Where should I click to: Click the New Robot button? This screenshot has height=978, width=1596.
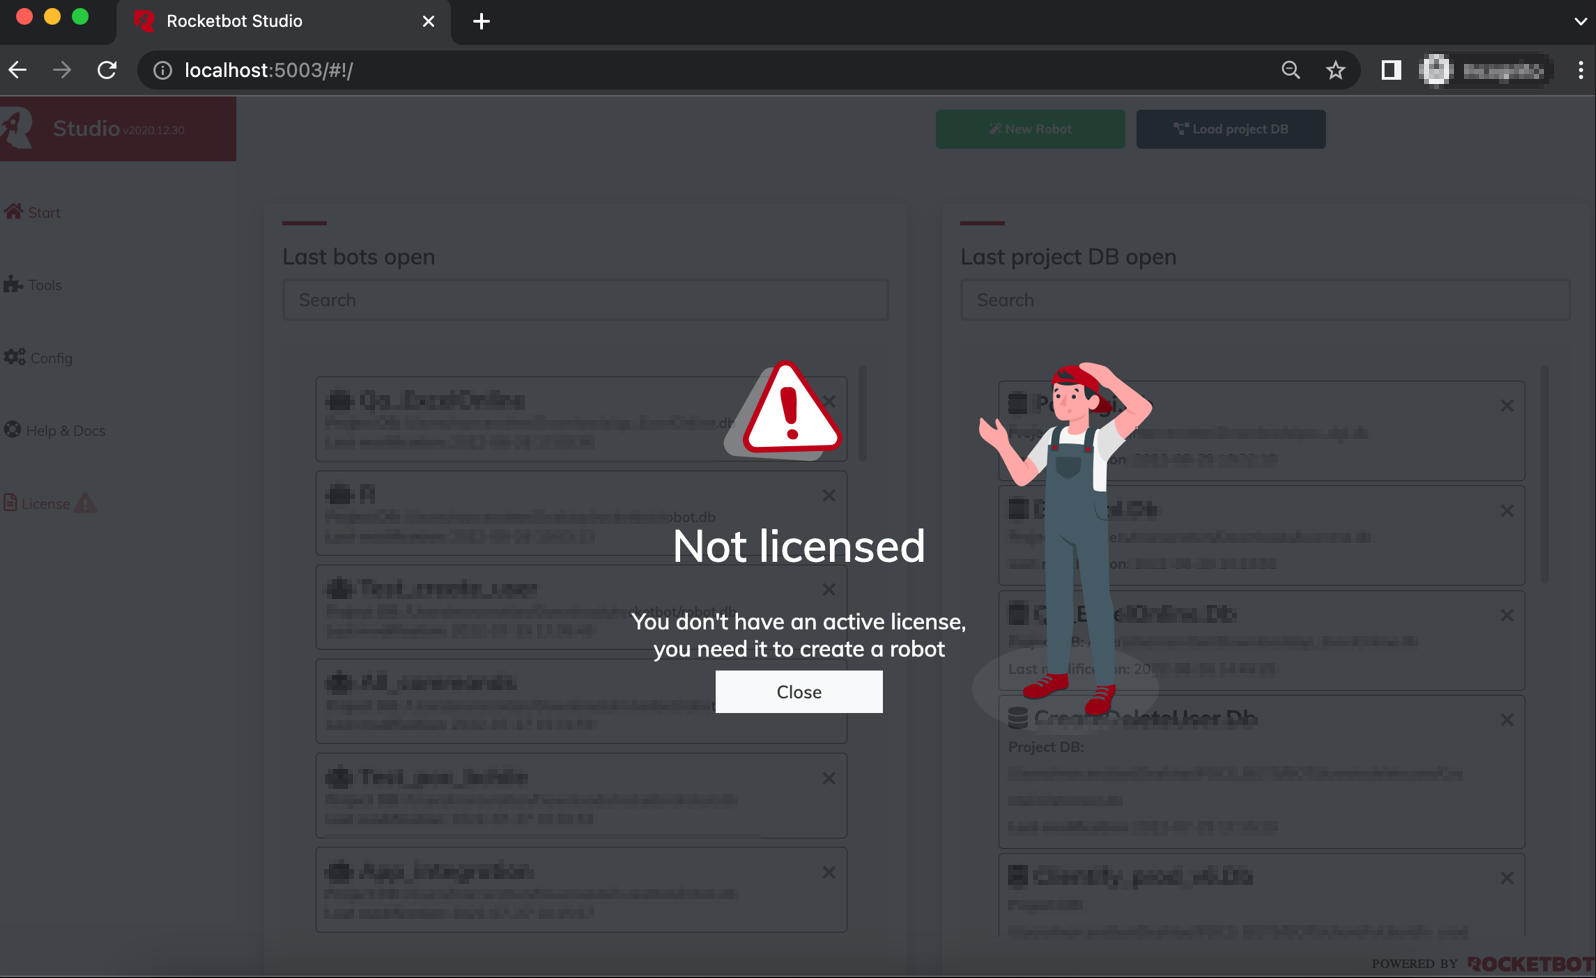click(1029, 129)
